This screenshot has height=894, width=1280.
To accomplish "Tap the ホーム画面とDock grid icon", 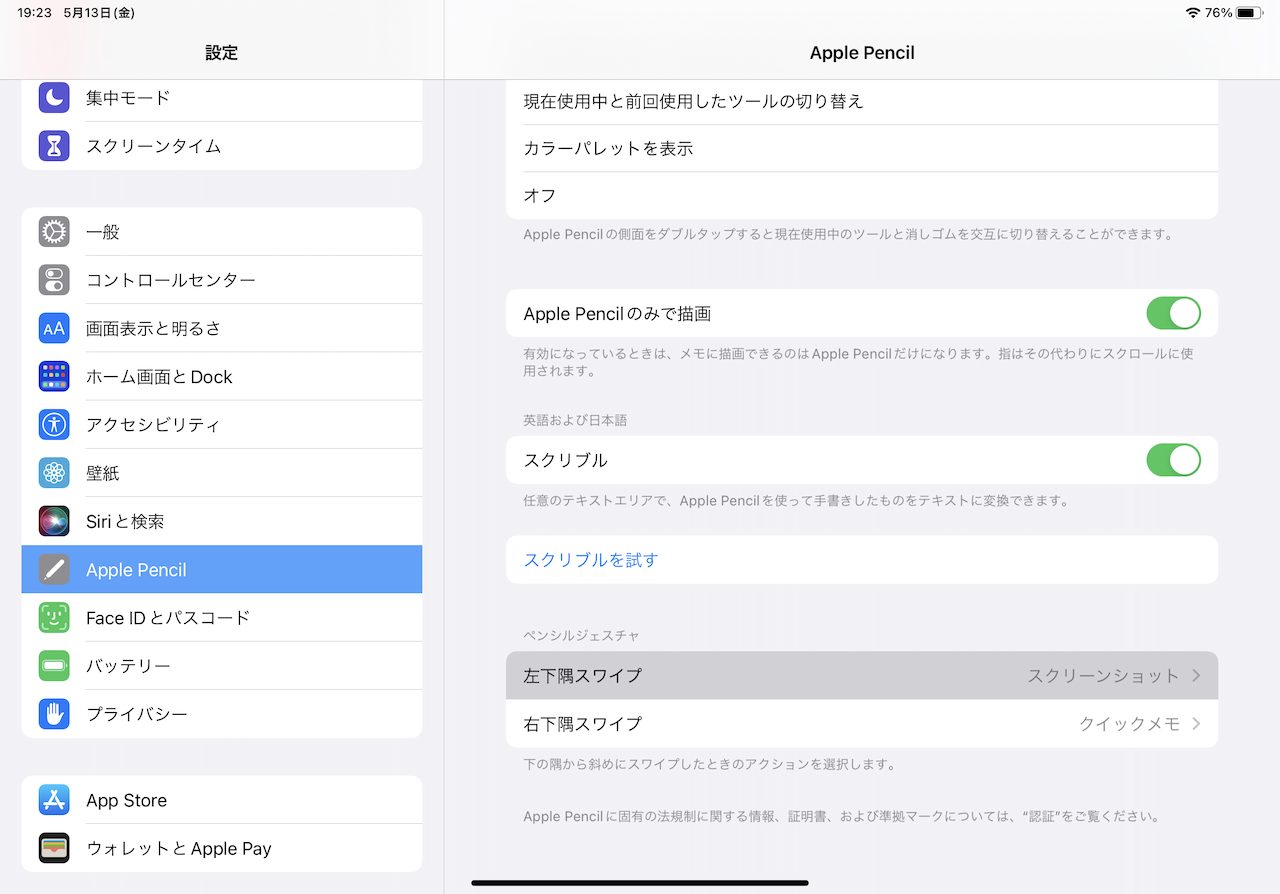I will pos(54,377).
